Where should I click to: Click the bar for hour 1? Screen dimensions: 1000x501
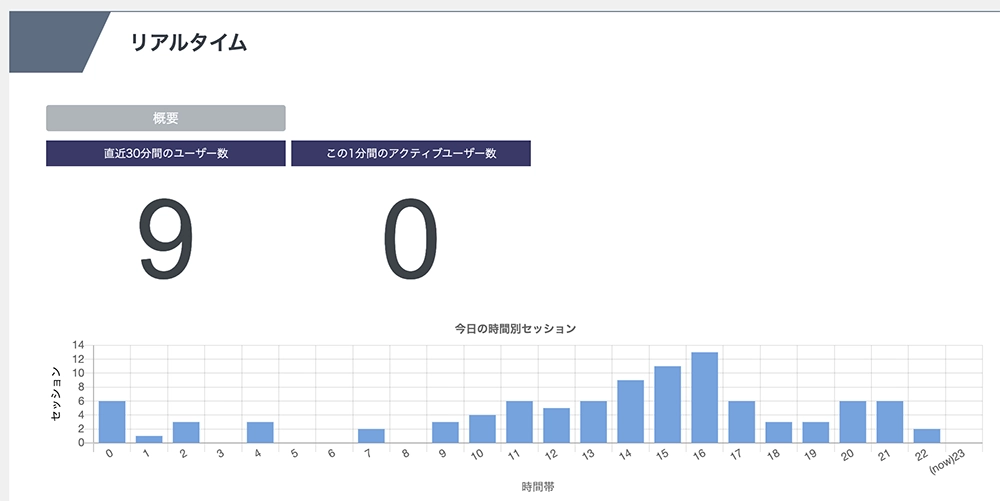(x=149, y=439)
